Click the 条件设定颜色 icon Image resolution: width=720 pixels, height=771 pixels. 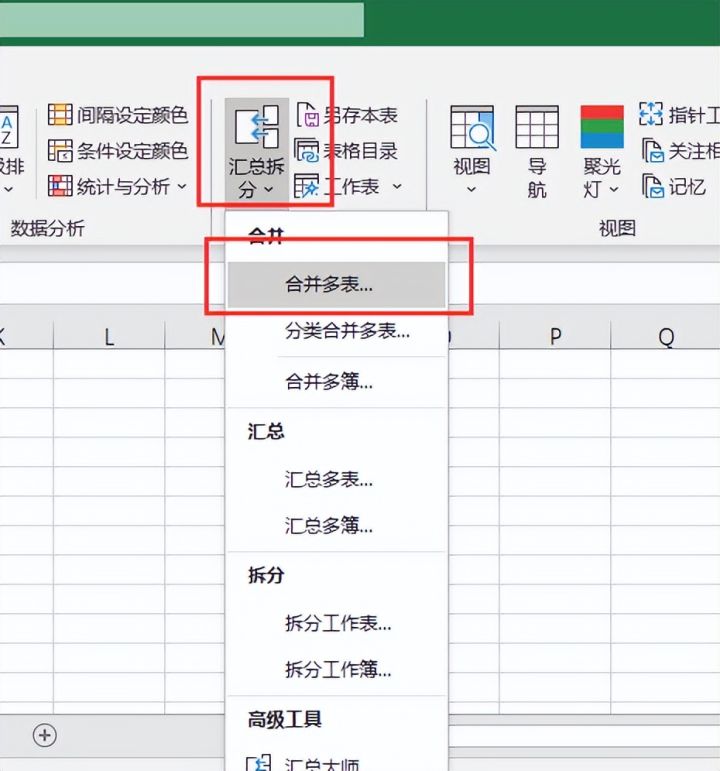60,150
